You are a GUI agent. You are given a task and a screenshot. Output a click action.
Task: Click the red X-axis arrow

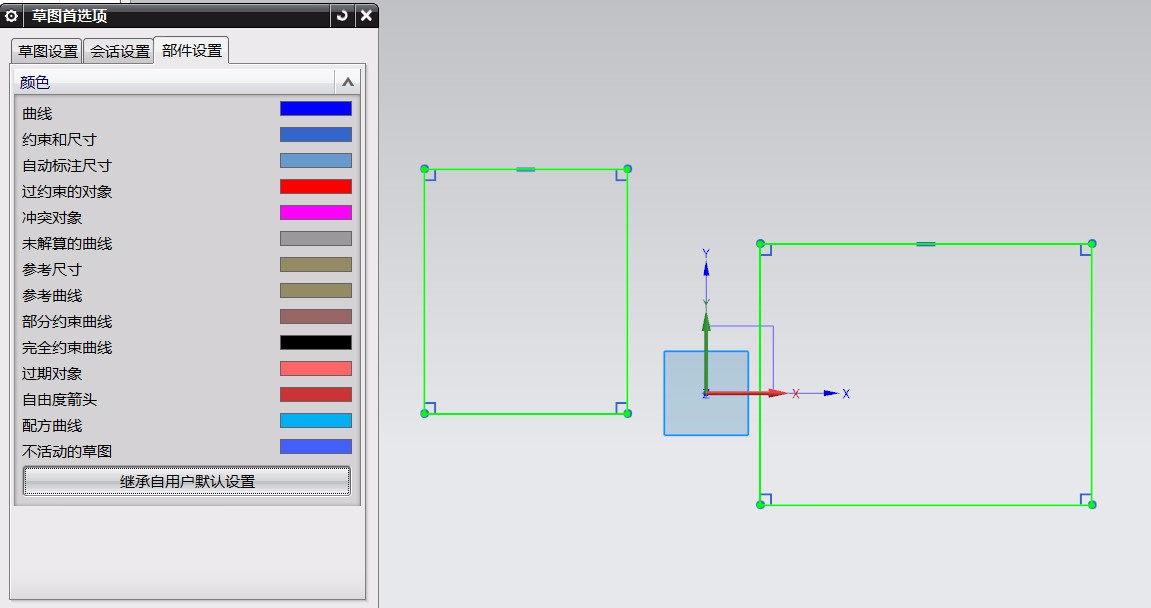coord(765,393)
